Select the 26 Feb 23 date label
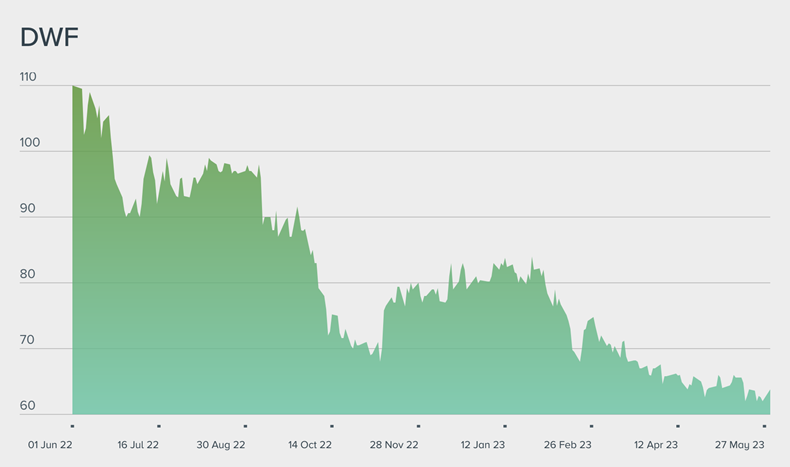Screen dimensions: 790x467 click(568, 444)
